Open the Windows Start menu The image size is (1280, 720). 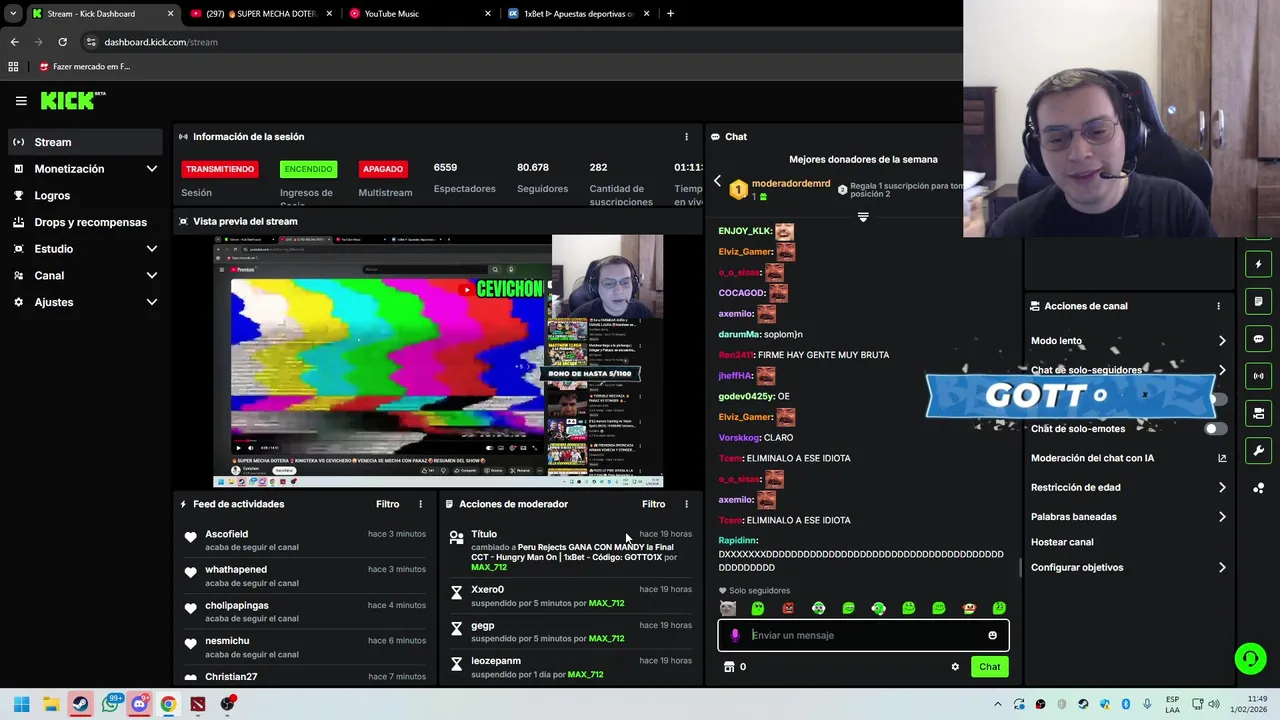22,704
